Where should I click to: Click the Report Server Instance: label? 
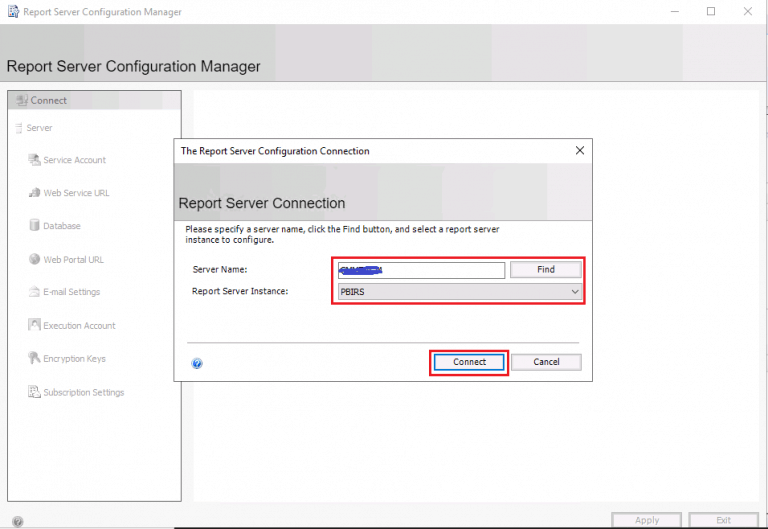pyautogui.click(x=240, y=291)
